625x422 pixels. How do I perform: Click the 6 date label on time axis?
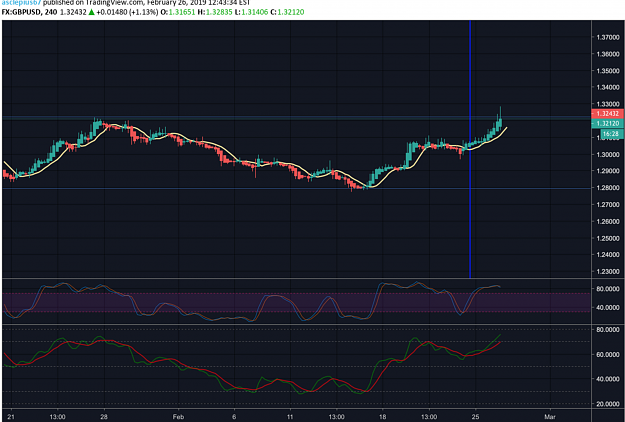(234, 417)
